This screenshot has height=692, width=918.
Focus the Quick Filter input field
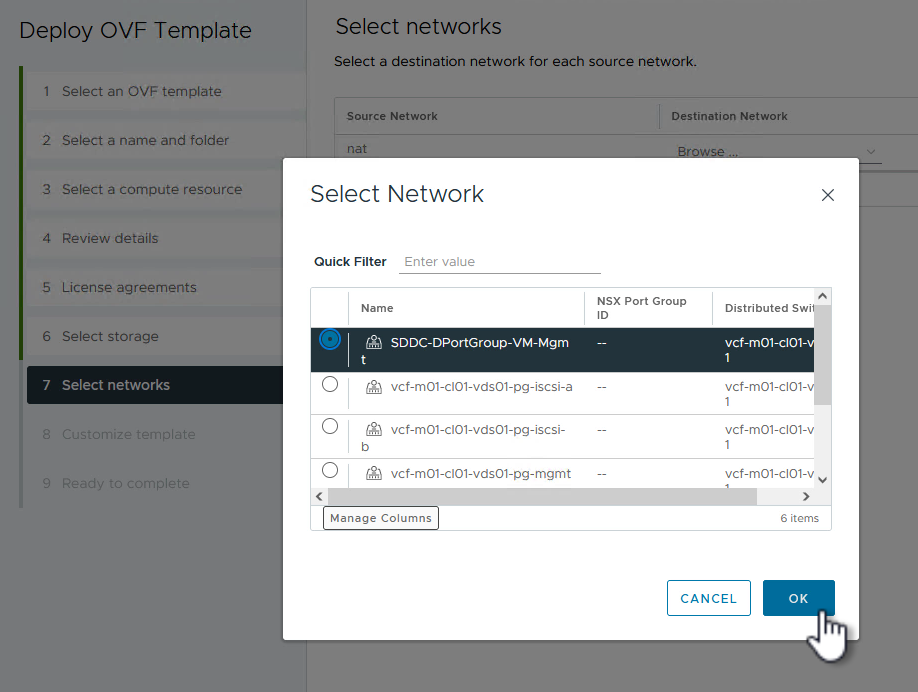[500, 262]
